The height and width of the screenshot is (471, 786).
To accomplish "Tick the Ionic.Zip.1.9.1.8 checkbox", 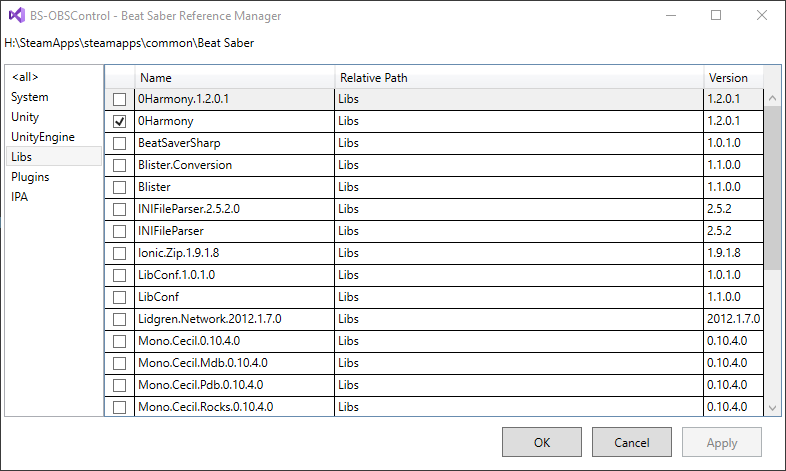I will (119, 254).
